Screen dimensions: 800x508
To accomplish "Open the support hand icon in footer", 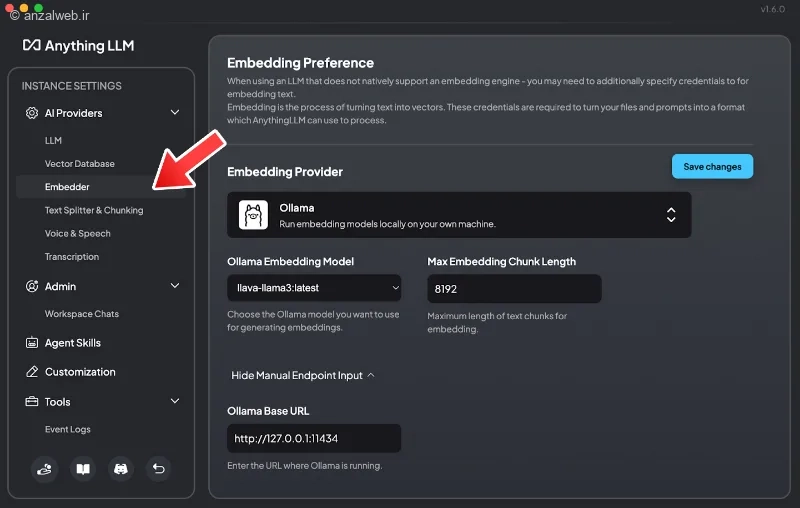I will (44, 469).
